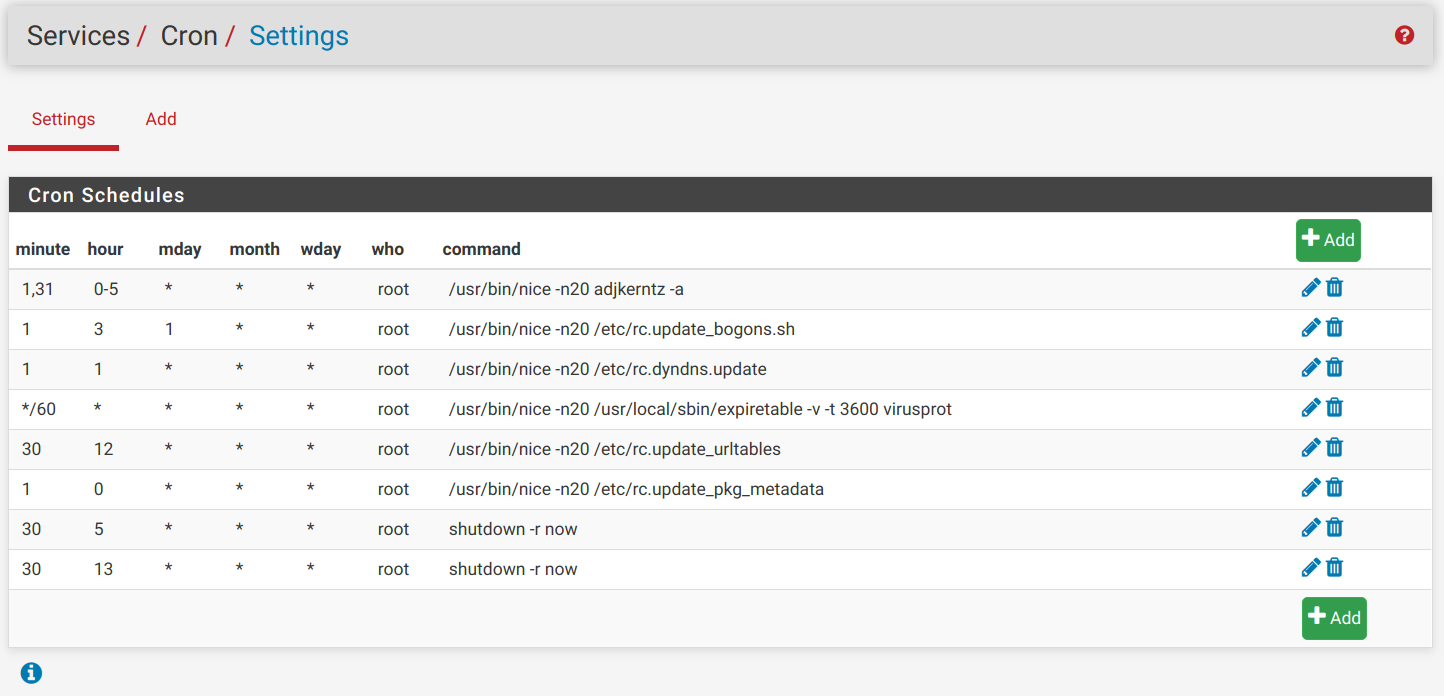
Task: Open the Cron breadcrumb link
Action: (x=189, y=36)
